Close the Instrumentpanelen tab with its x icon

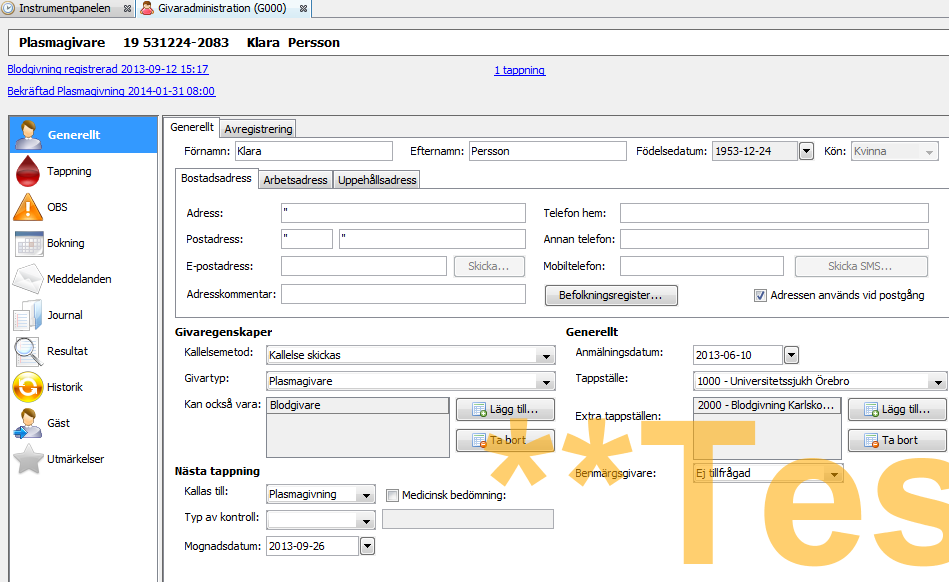(127, 8)
